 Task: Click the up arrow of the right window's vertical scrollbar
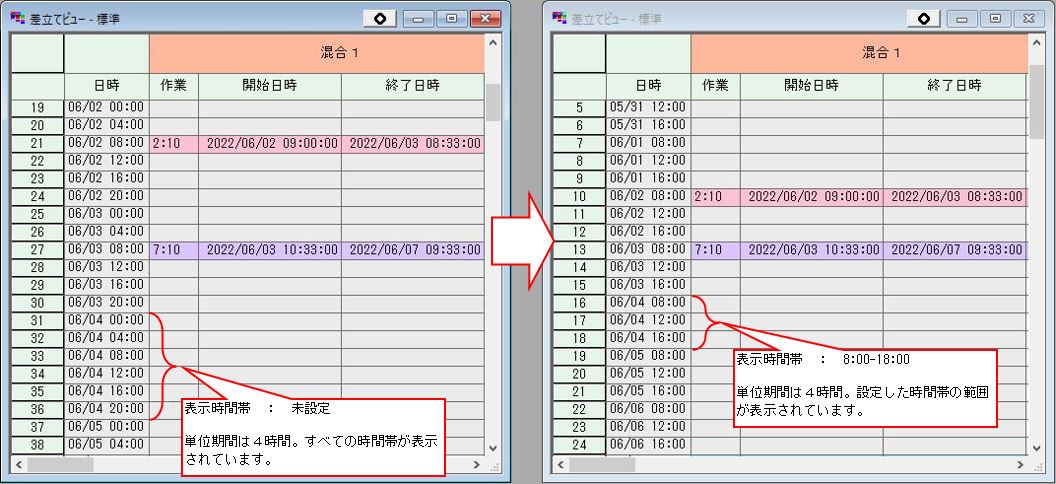(x=1036, y=42)
